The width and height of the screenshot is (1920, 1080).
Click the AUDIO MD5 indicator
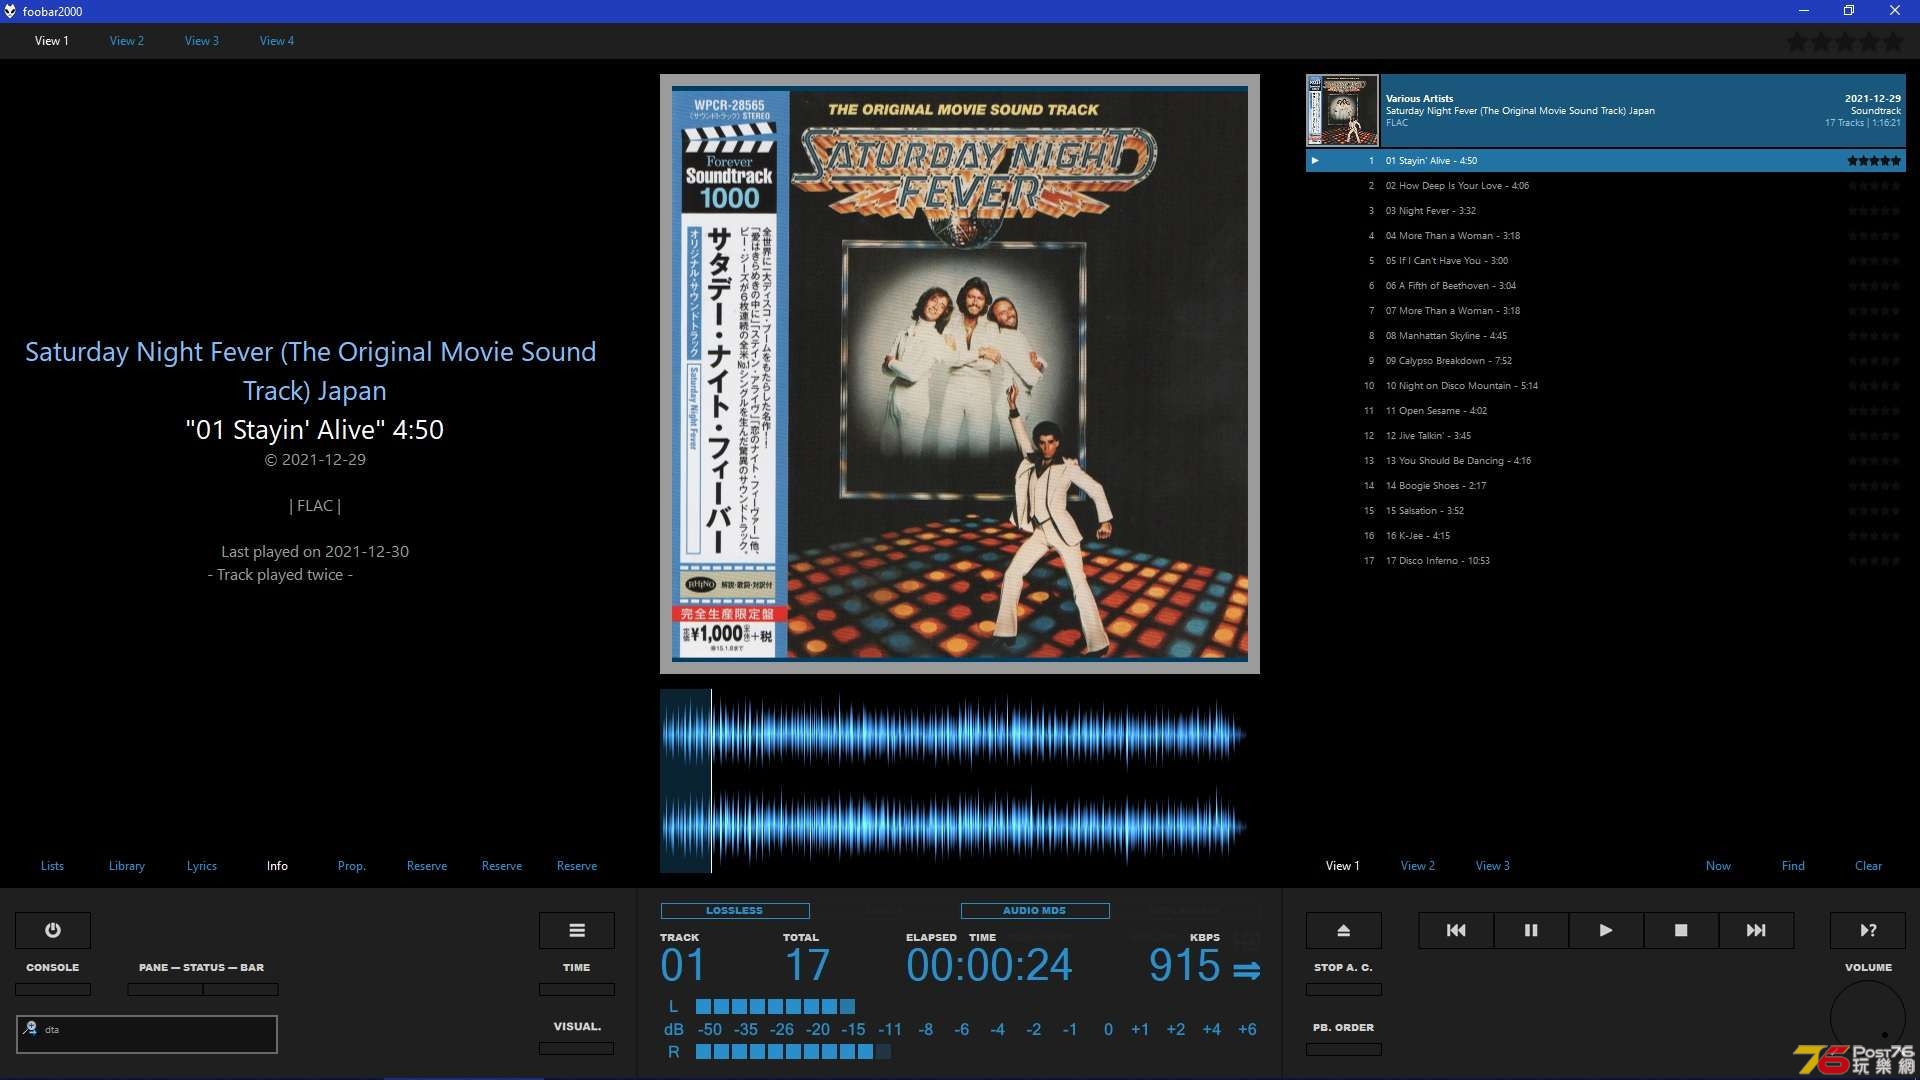point(1035,911)
